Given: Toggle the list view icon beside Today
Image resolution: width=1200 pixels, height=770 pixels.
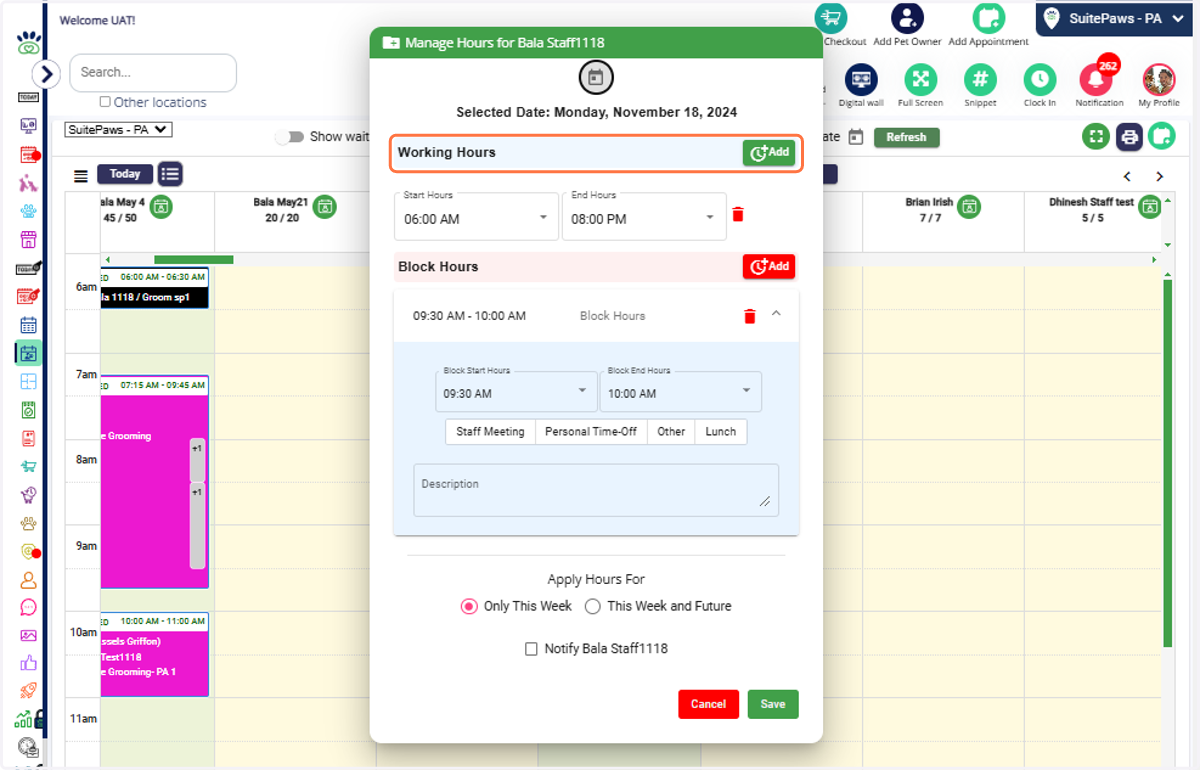Looking at the screenshot, I should (170, 174).
